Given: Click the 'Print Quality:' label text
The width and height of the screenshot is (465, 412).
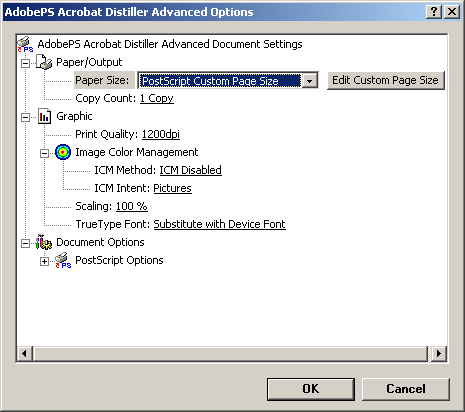Looking at the screenshot, I should tap(107, 134).
